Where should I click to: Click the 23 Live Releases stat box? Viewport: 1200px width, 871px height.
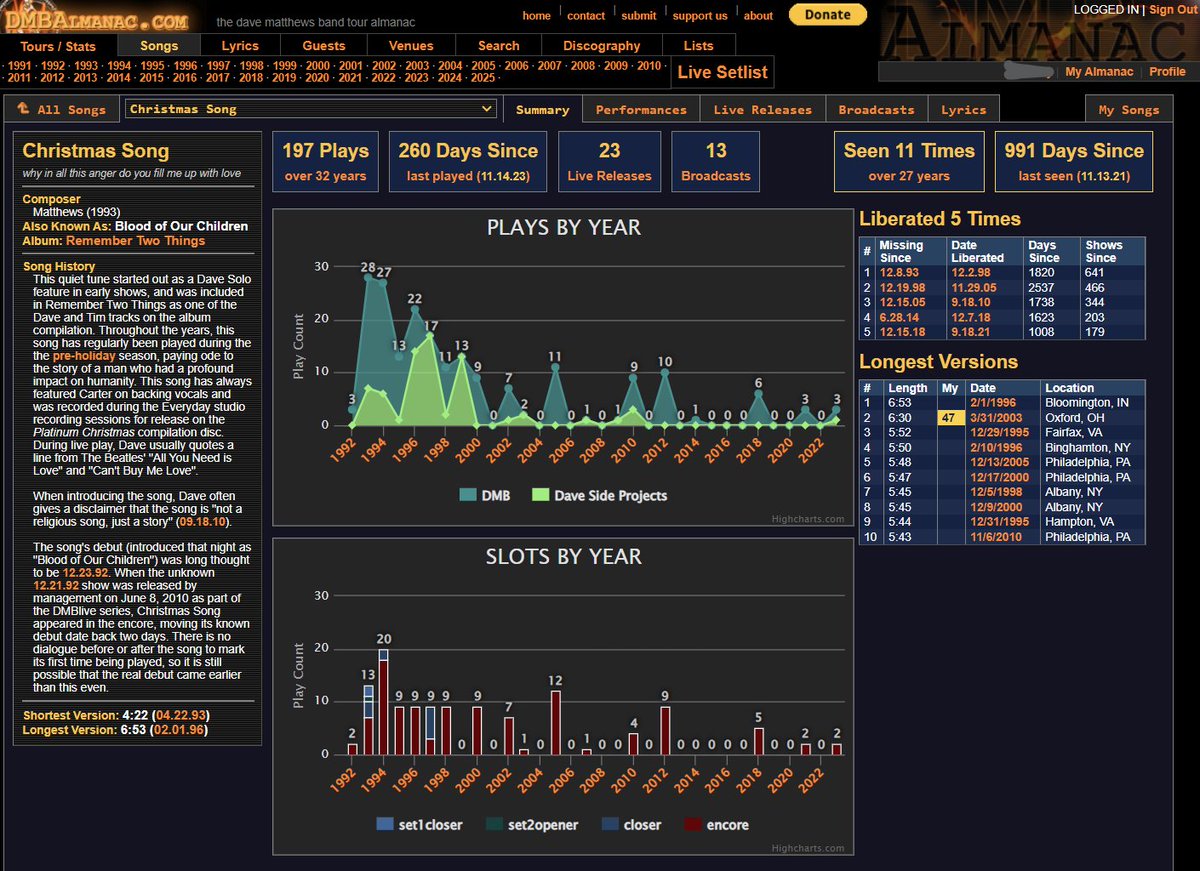pyautogui.click(x=609, y=162)
